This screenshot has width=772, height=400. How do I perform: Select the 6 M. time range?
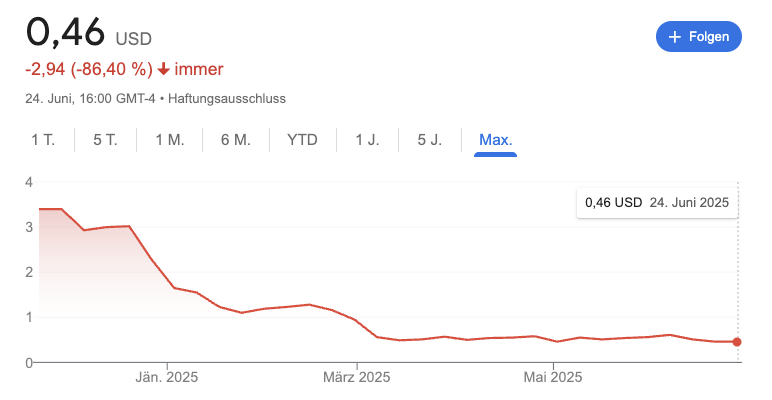[x=235, y=140]
